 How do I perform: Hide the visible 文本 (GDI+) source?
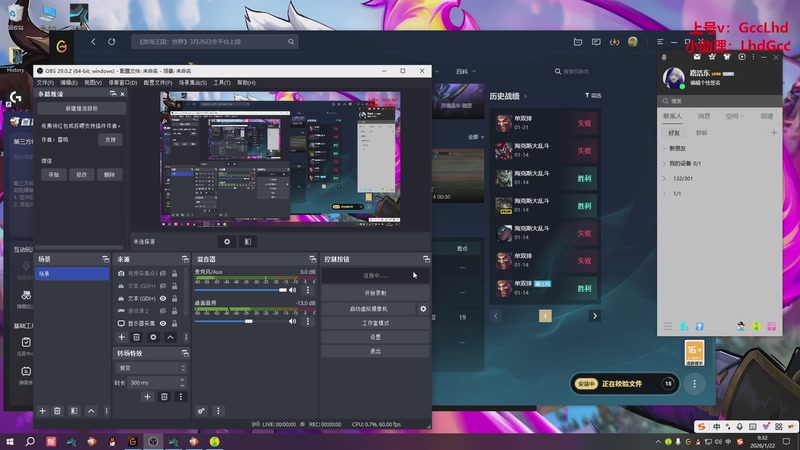click(x=163, y=298)
